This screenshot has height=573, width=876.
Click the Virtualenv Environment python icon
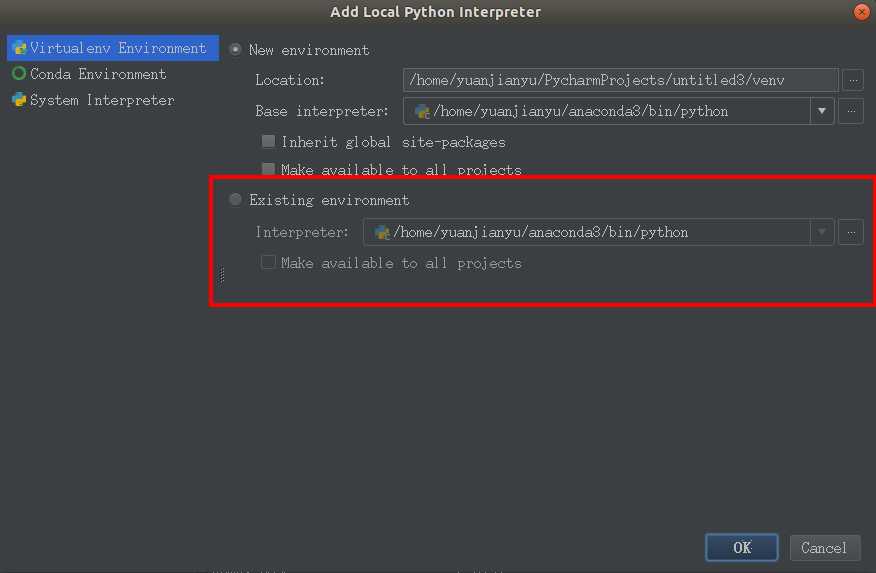[19, 48]
